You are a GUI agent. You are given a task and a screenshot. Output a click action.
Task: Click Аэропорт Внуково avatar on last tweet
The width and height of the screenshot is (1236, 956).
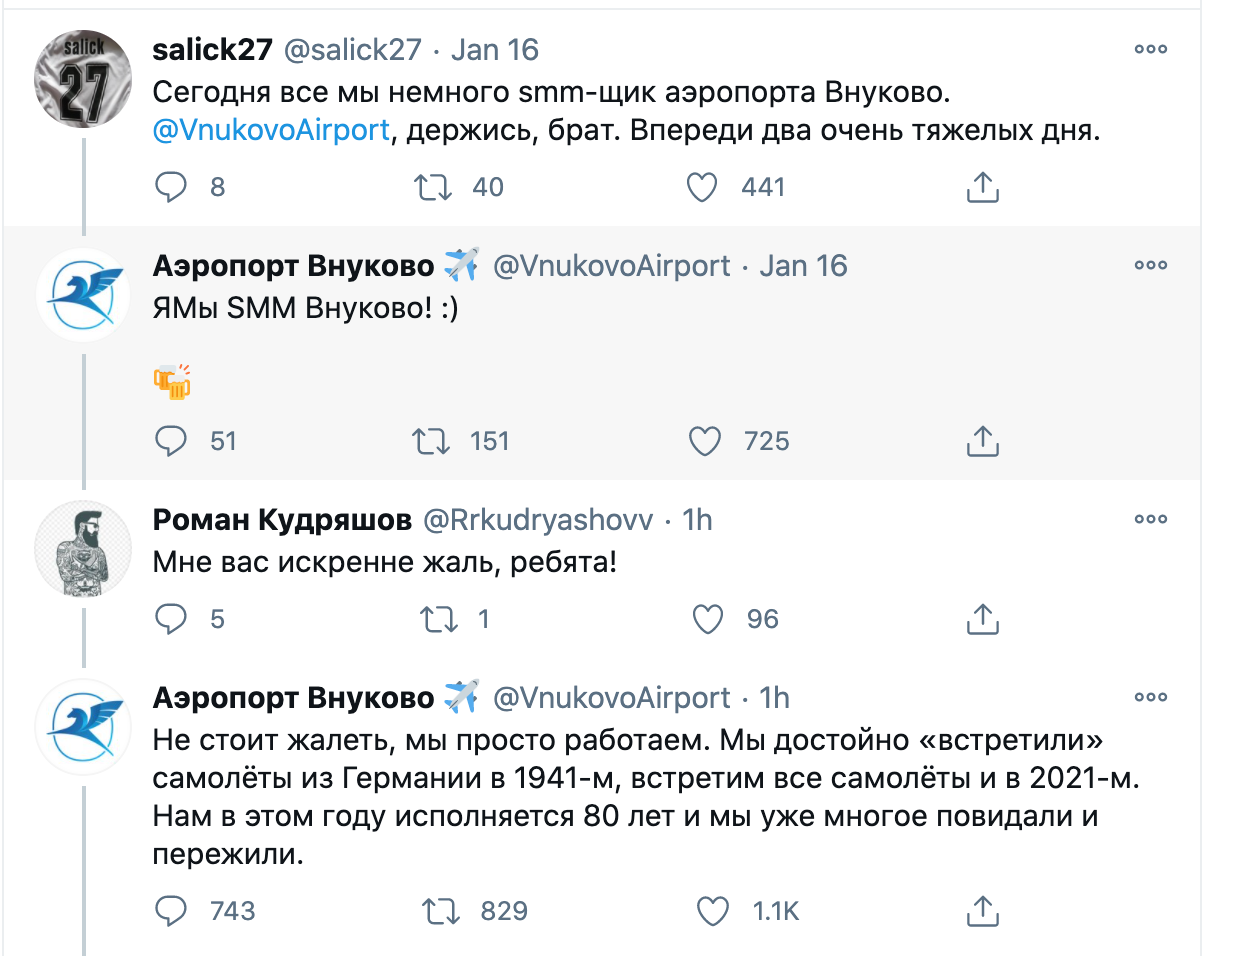[83, 727]
